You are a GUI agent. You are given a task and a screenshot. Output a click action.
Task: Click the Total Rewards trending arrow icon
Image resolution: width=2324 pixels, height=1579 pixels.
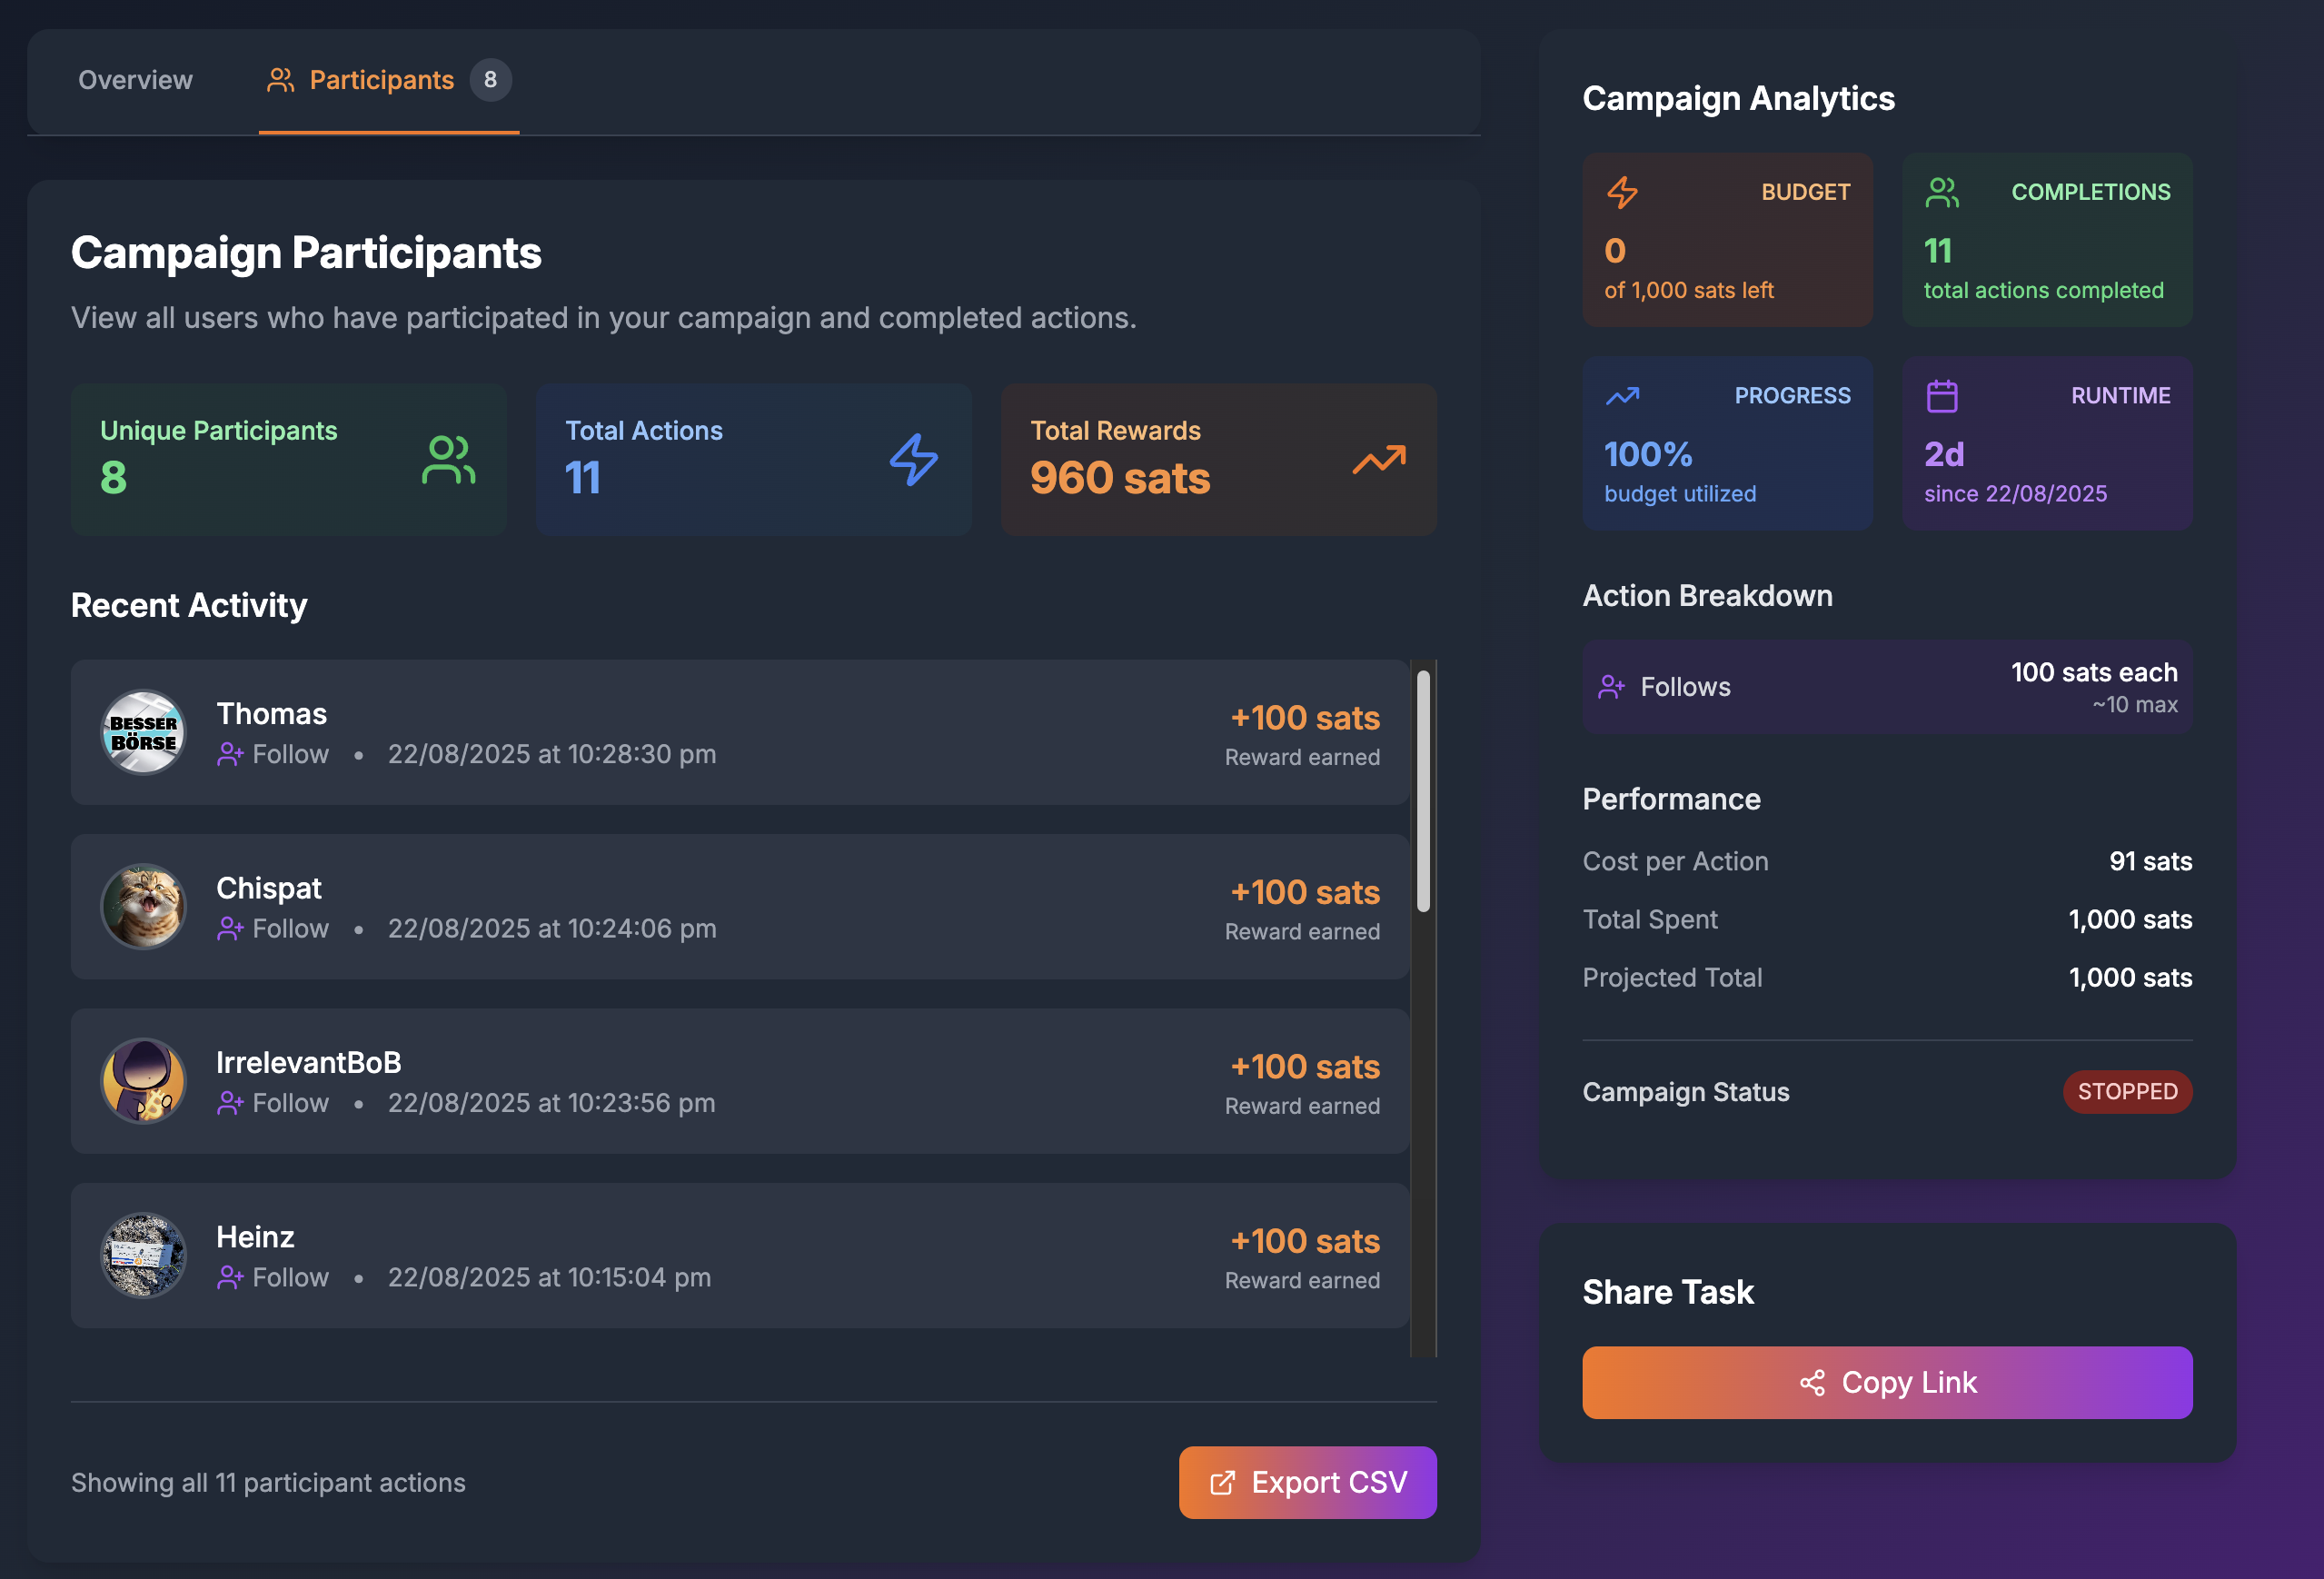(x=1379, y=460)
